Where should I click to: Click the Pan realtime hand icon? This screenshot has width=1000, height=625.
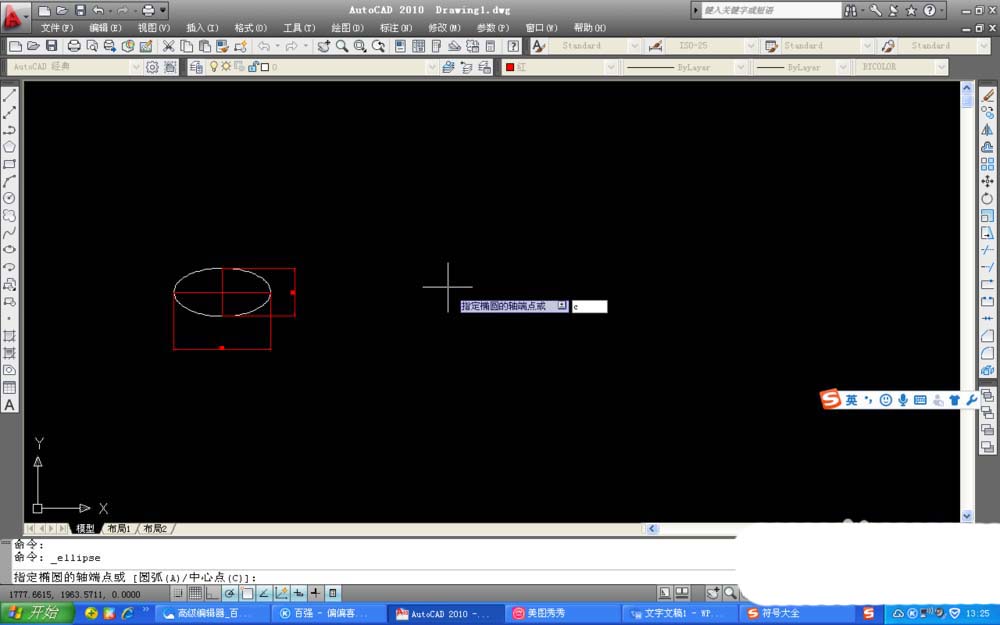323,46
